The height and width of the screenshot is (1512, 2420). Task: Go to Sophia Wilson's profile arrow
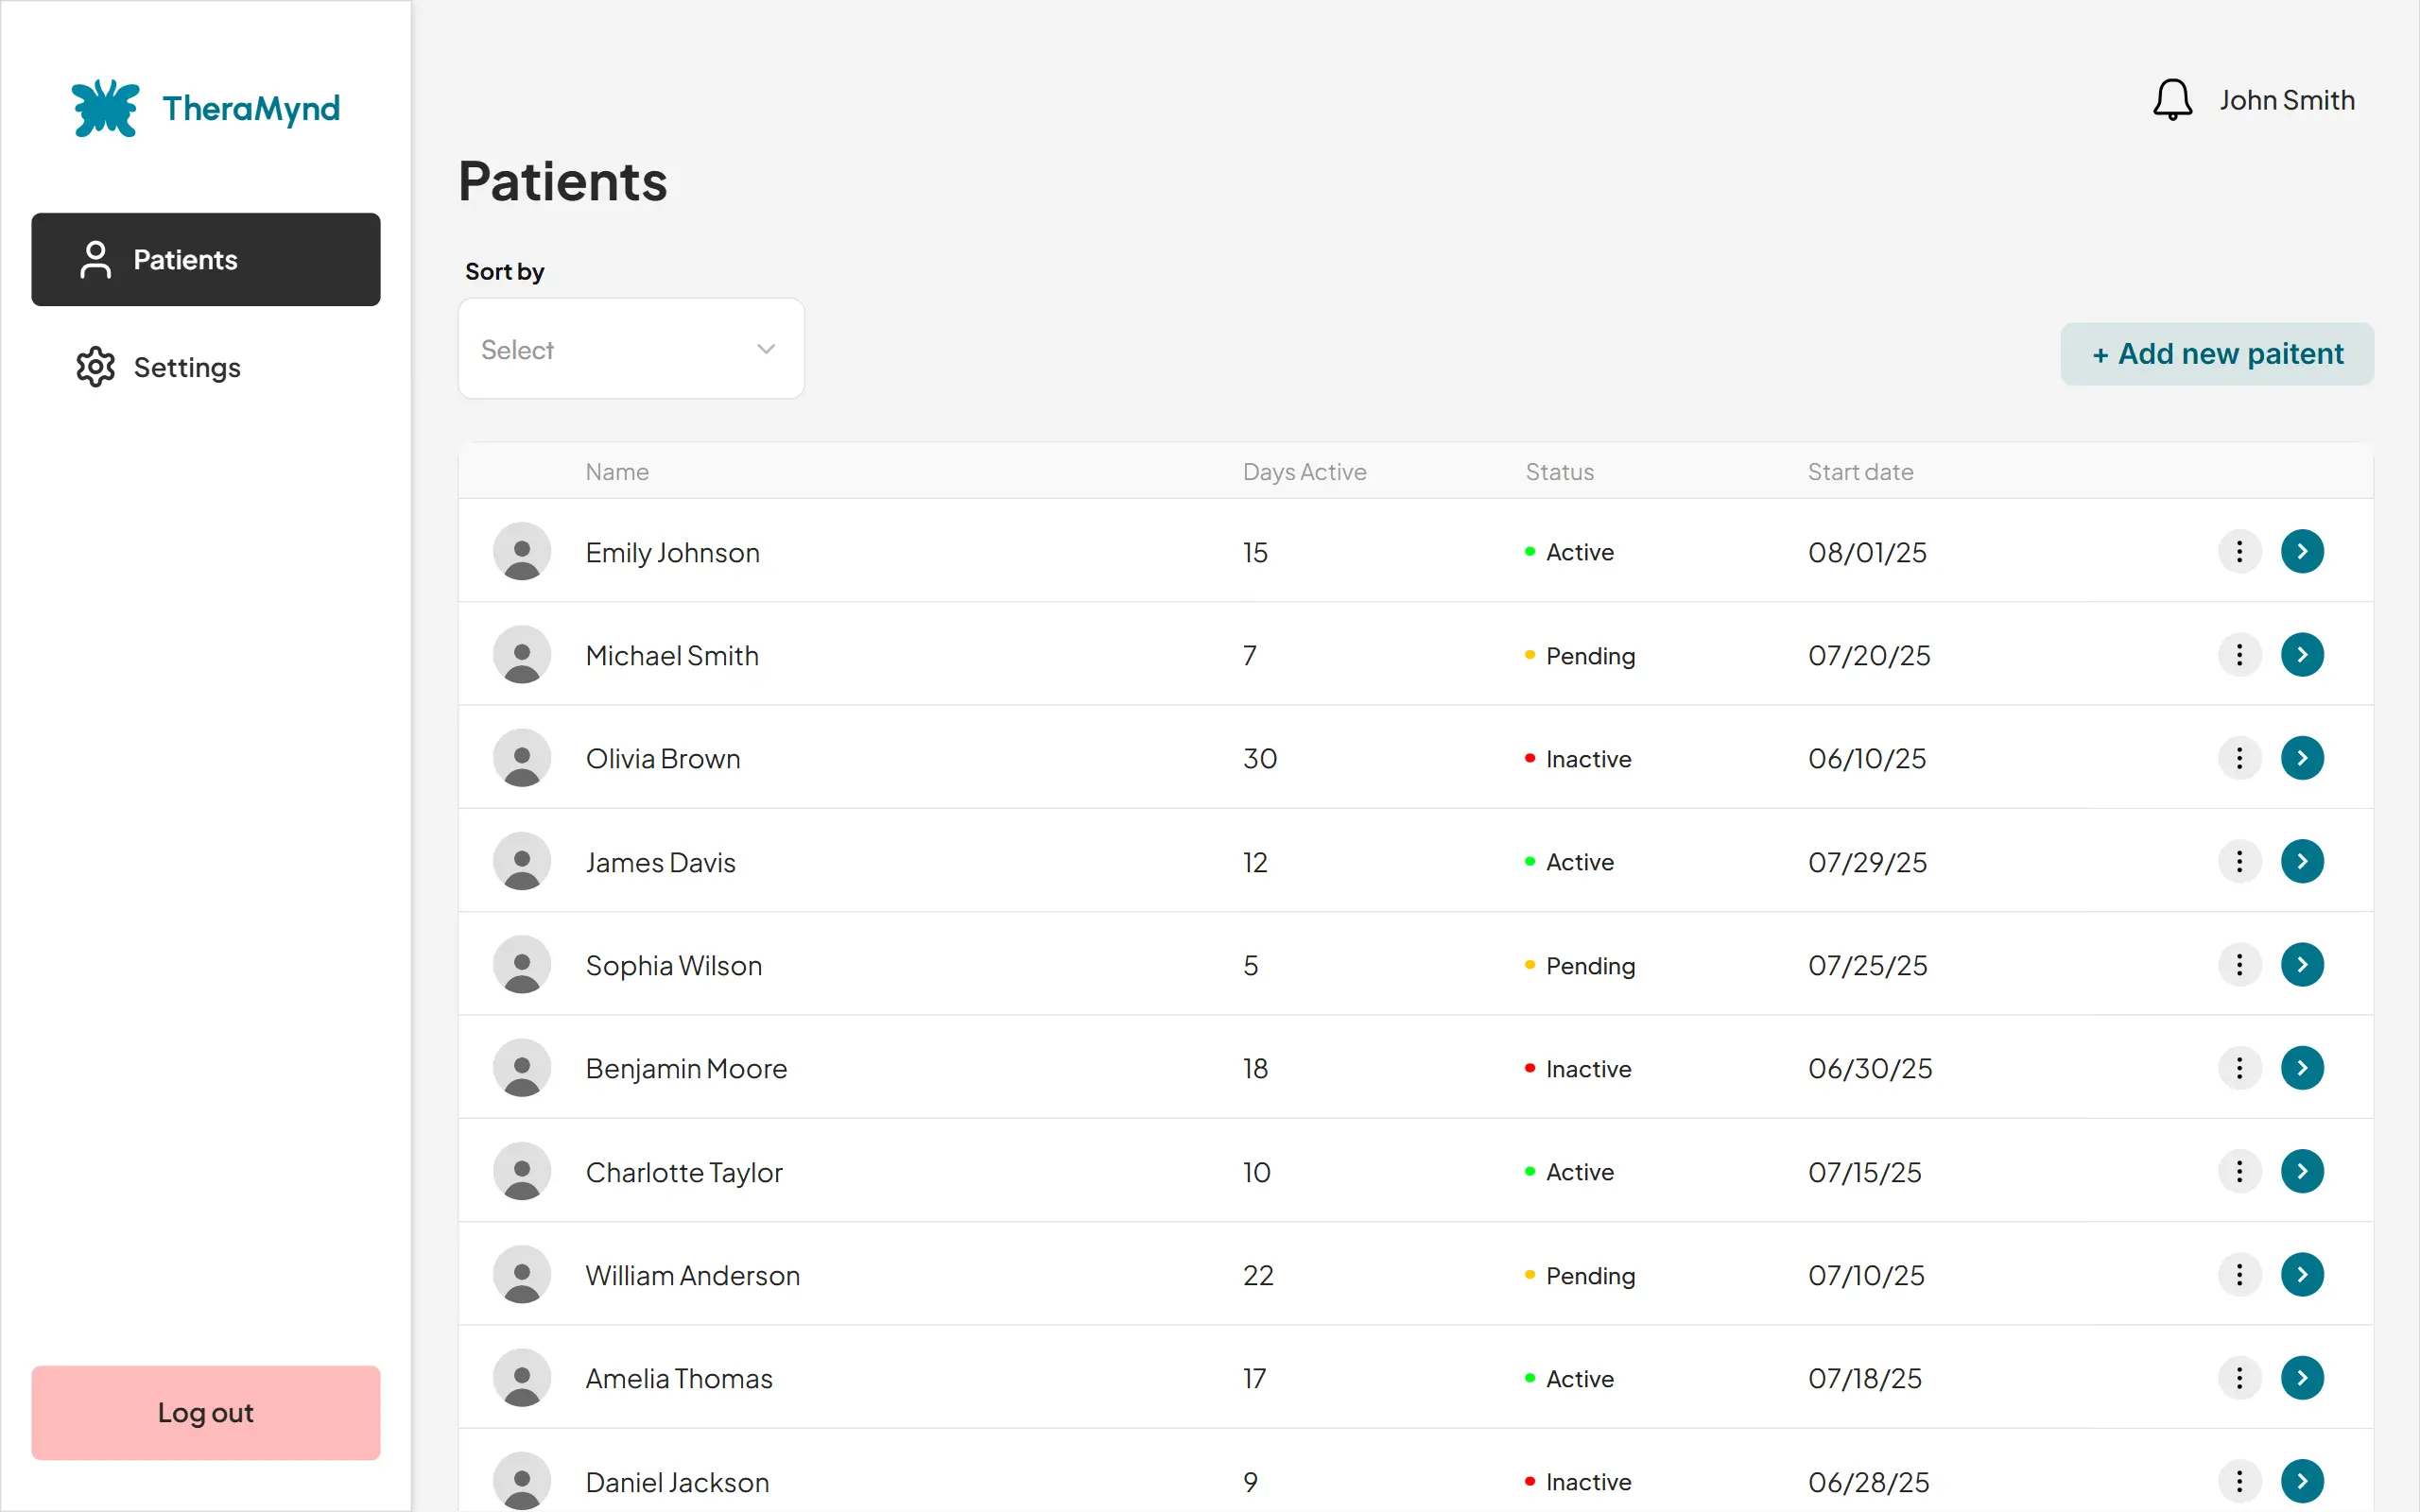coord(2301,965)
